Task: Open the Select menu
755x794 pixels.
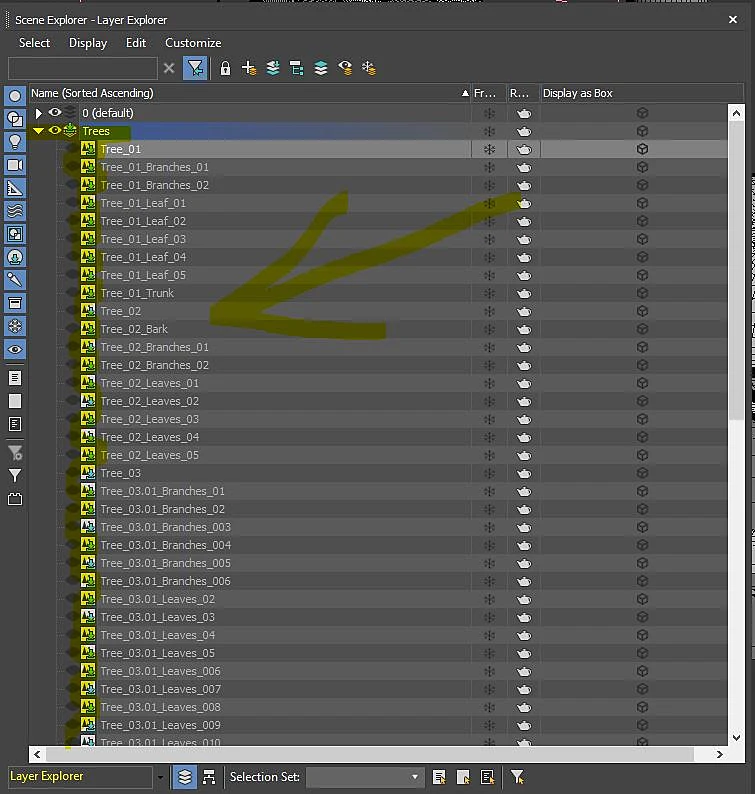Action: (34, 43)
